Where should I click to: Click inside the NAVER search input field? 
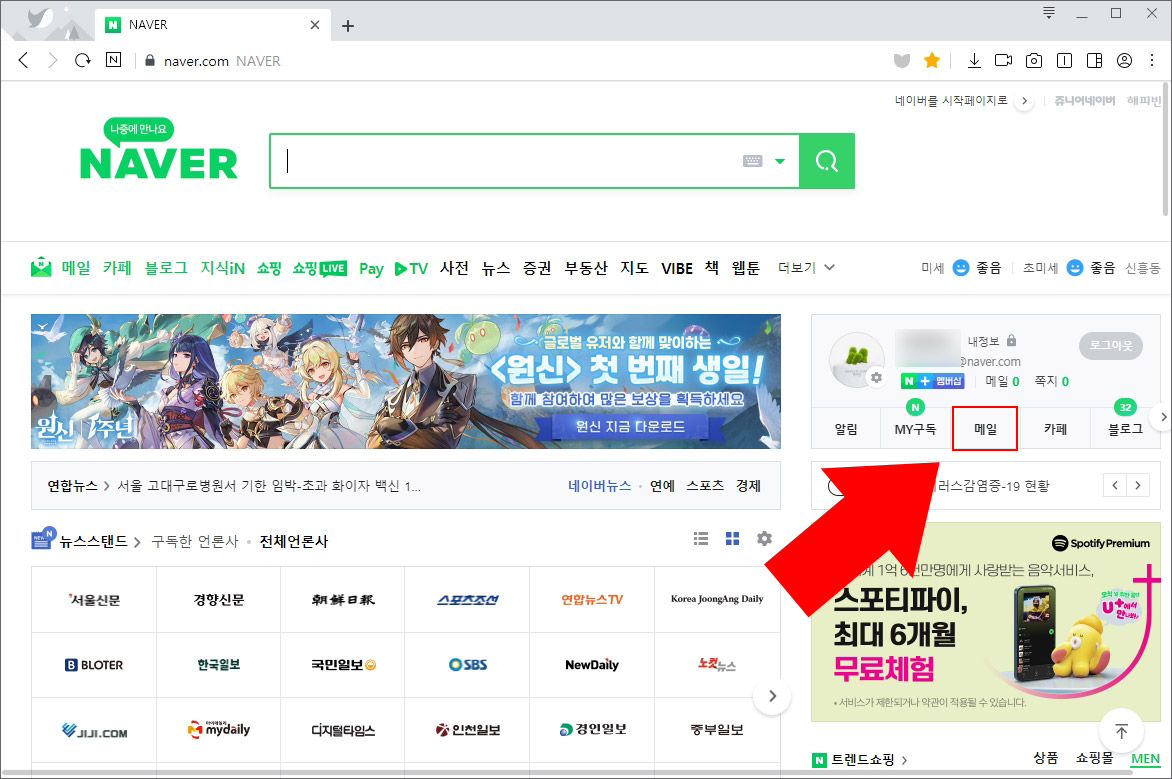coord(500,160)
